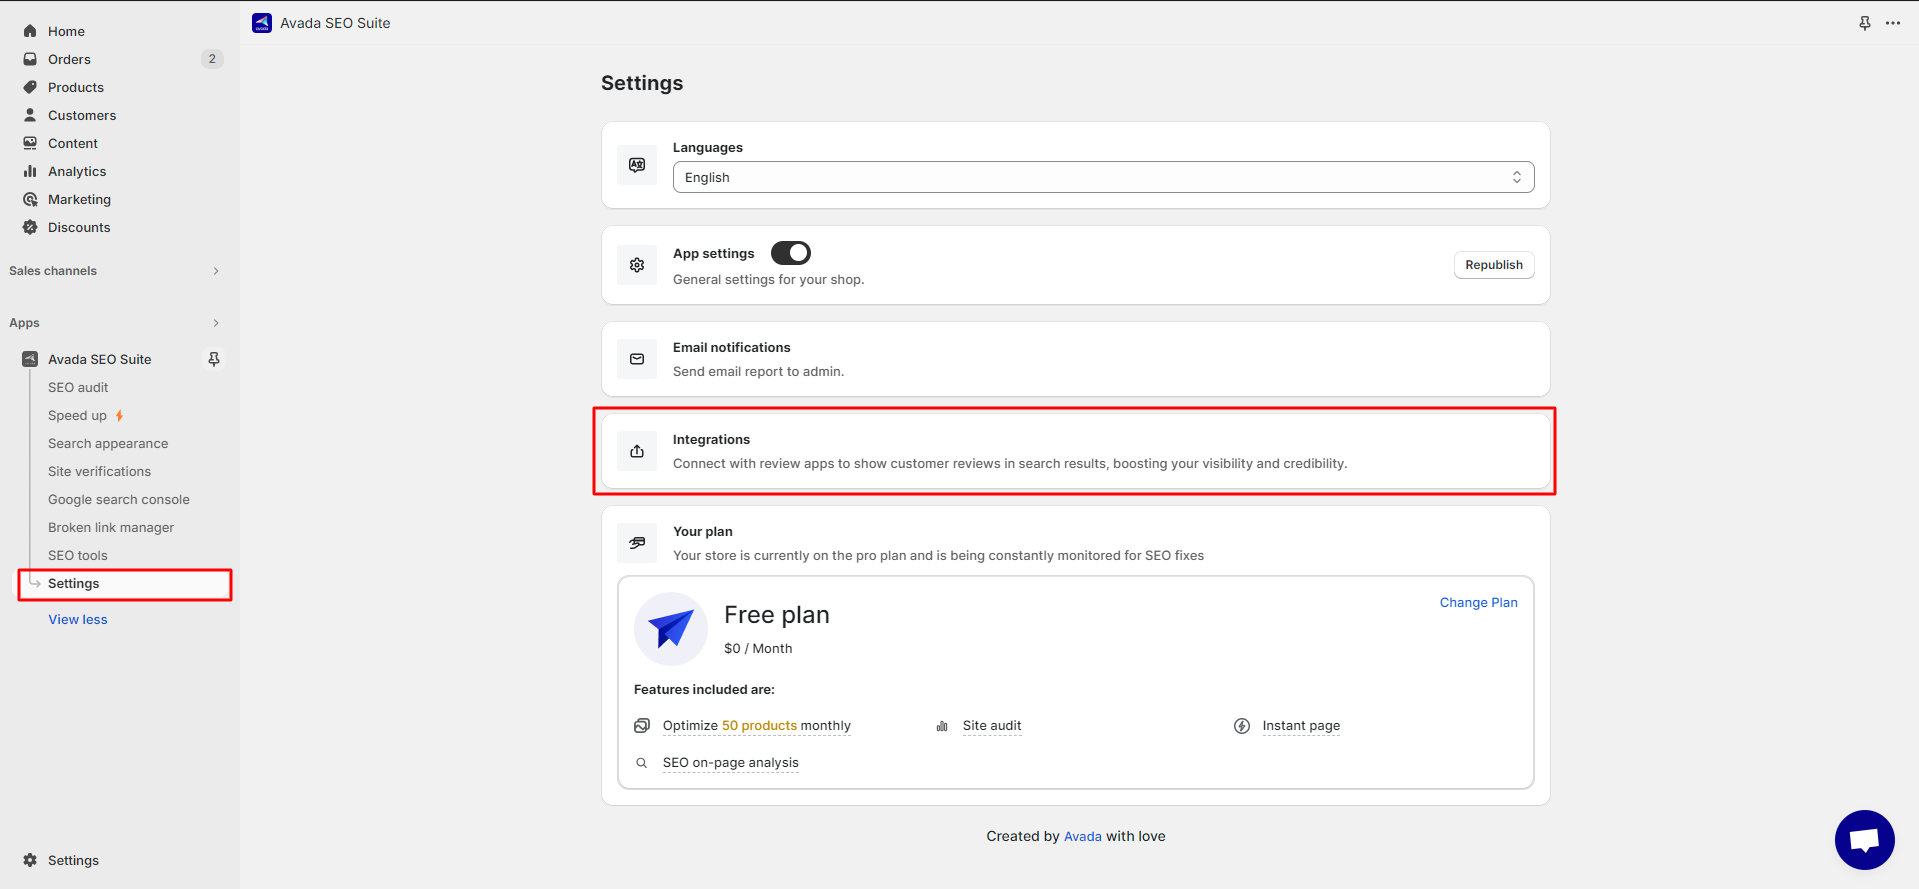Image resolution: width=1919 pixels, height=889 pixels.
Task: Click Site audit feature label
Action: pyautogui.click(x=992, y=726)
